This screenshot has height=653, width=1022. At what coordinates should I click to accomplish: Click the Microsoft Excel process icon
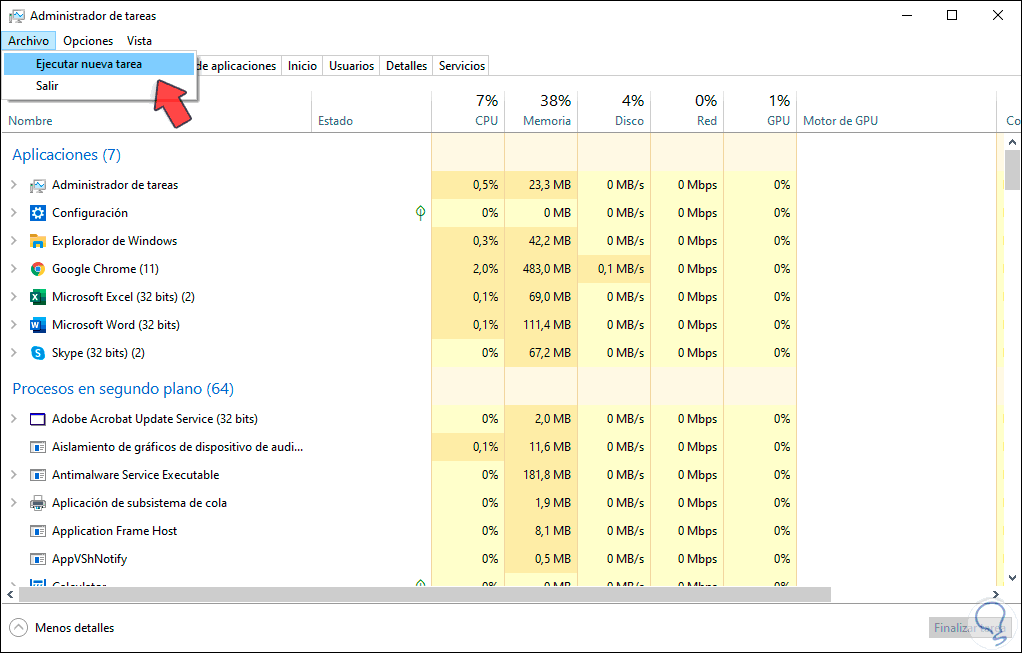(38, 297)
